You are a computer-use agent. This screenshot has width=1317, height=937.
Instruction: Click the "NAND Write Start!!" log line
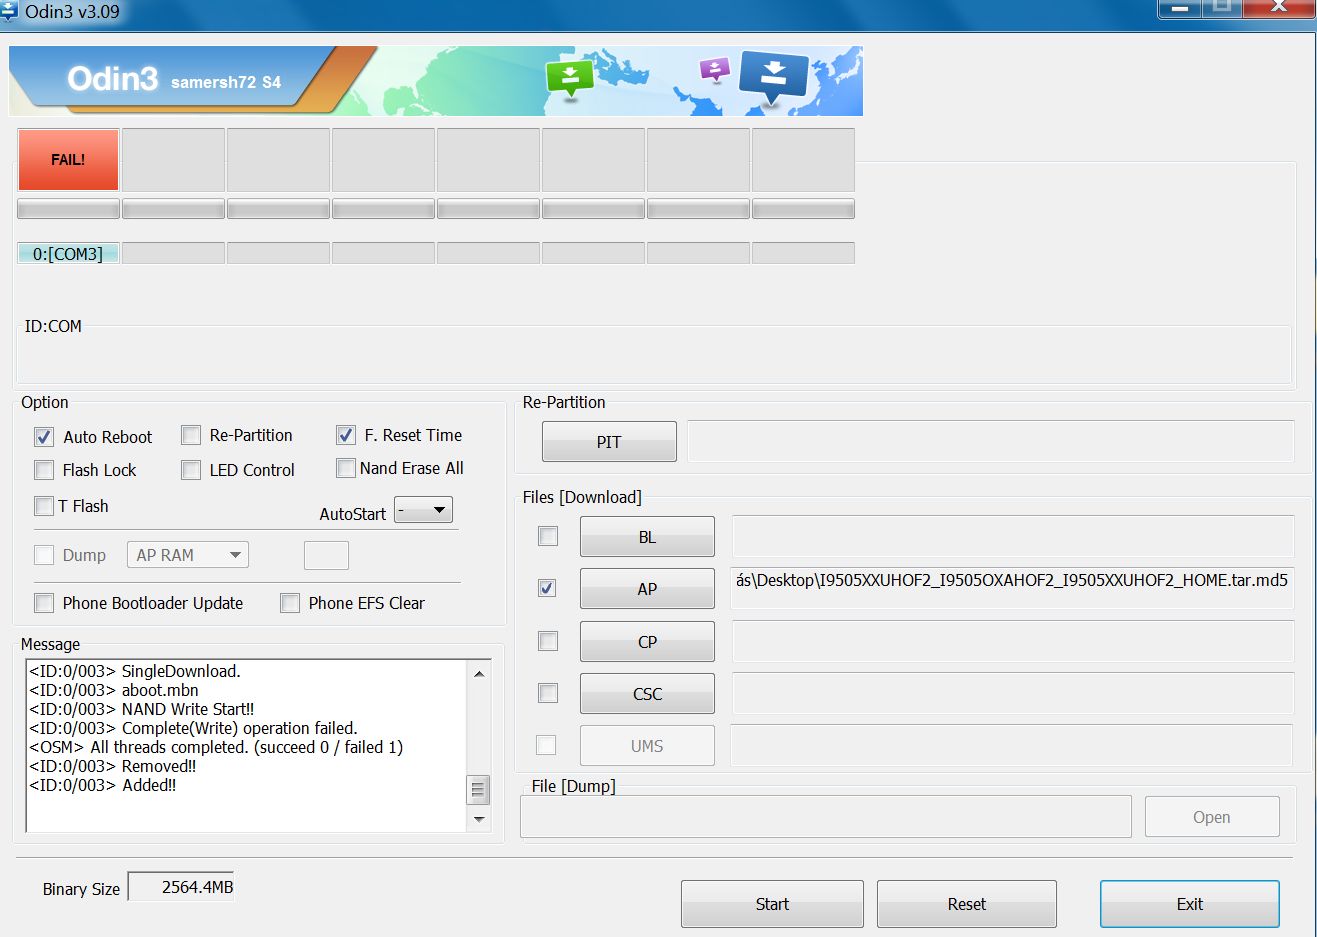[142, 709]
